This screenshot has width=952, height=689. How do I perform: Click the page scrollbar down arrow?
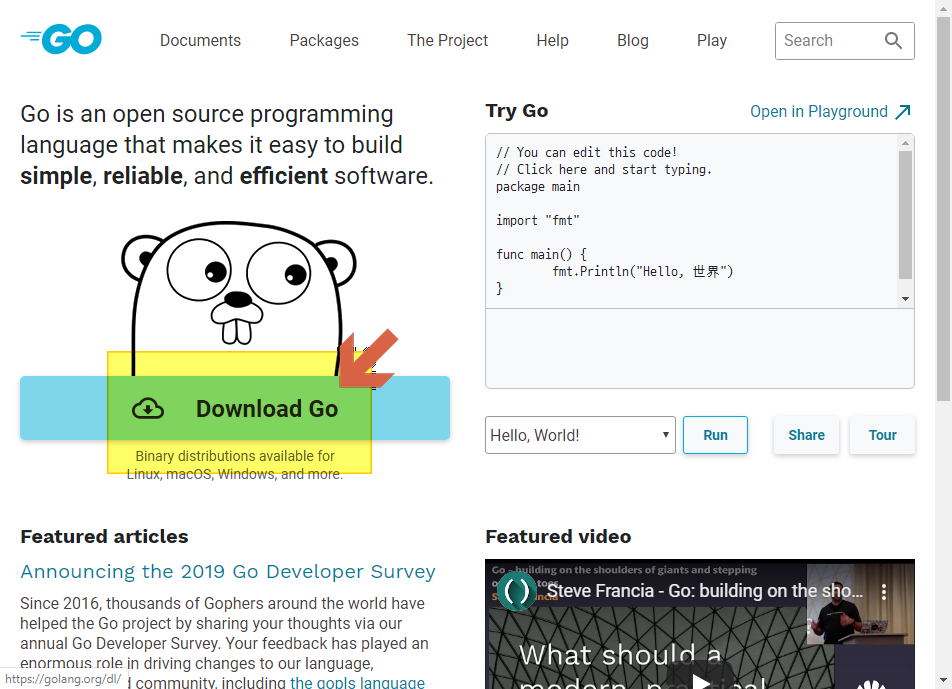[x=943, y=681]
